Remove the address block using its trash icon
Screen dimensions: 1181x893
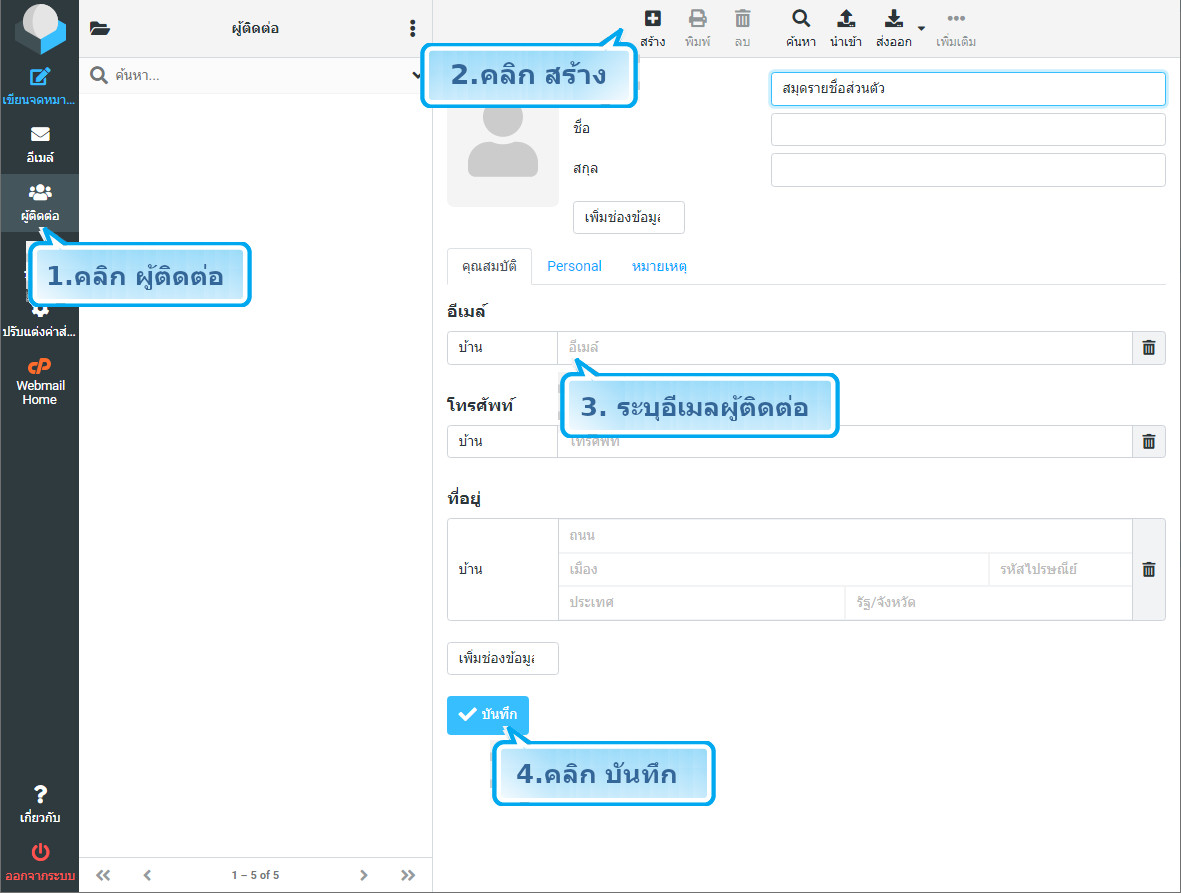pyautogui.click(x=1148, y=570)
